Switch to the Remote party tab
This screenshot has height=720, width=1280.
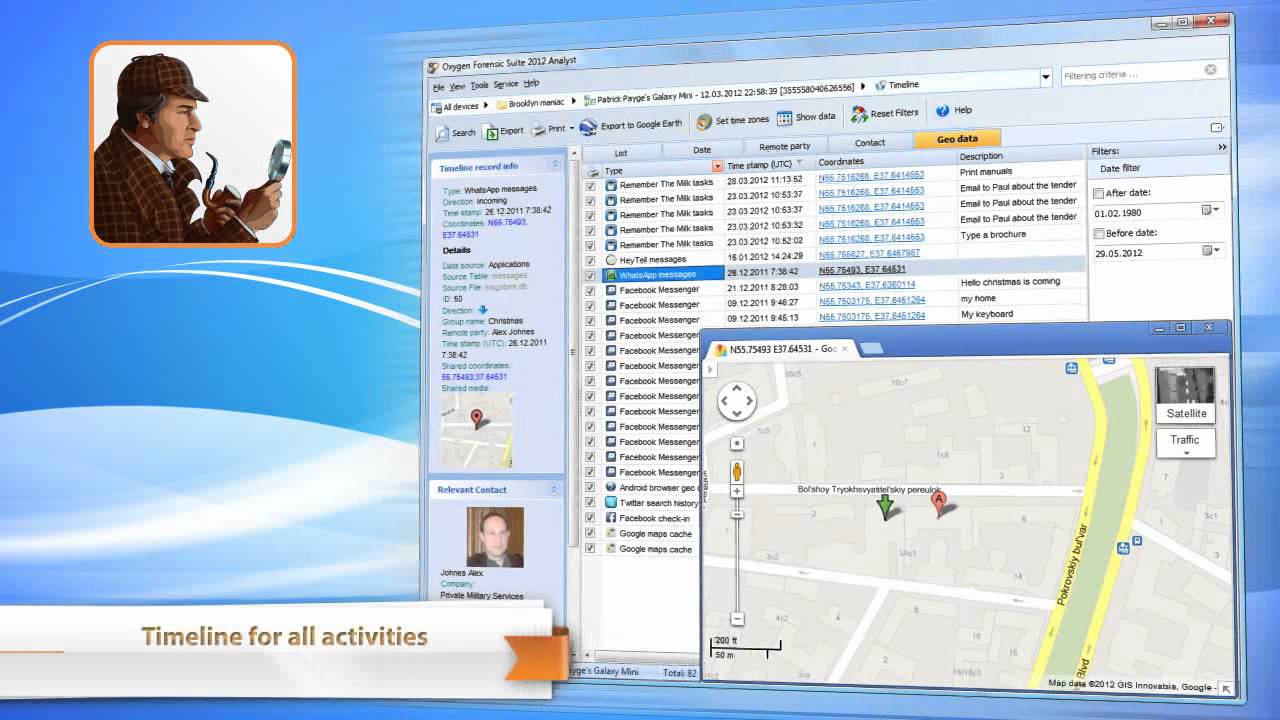(x=784, y=146)
